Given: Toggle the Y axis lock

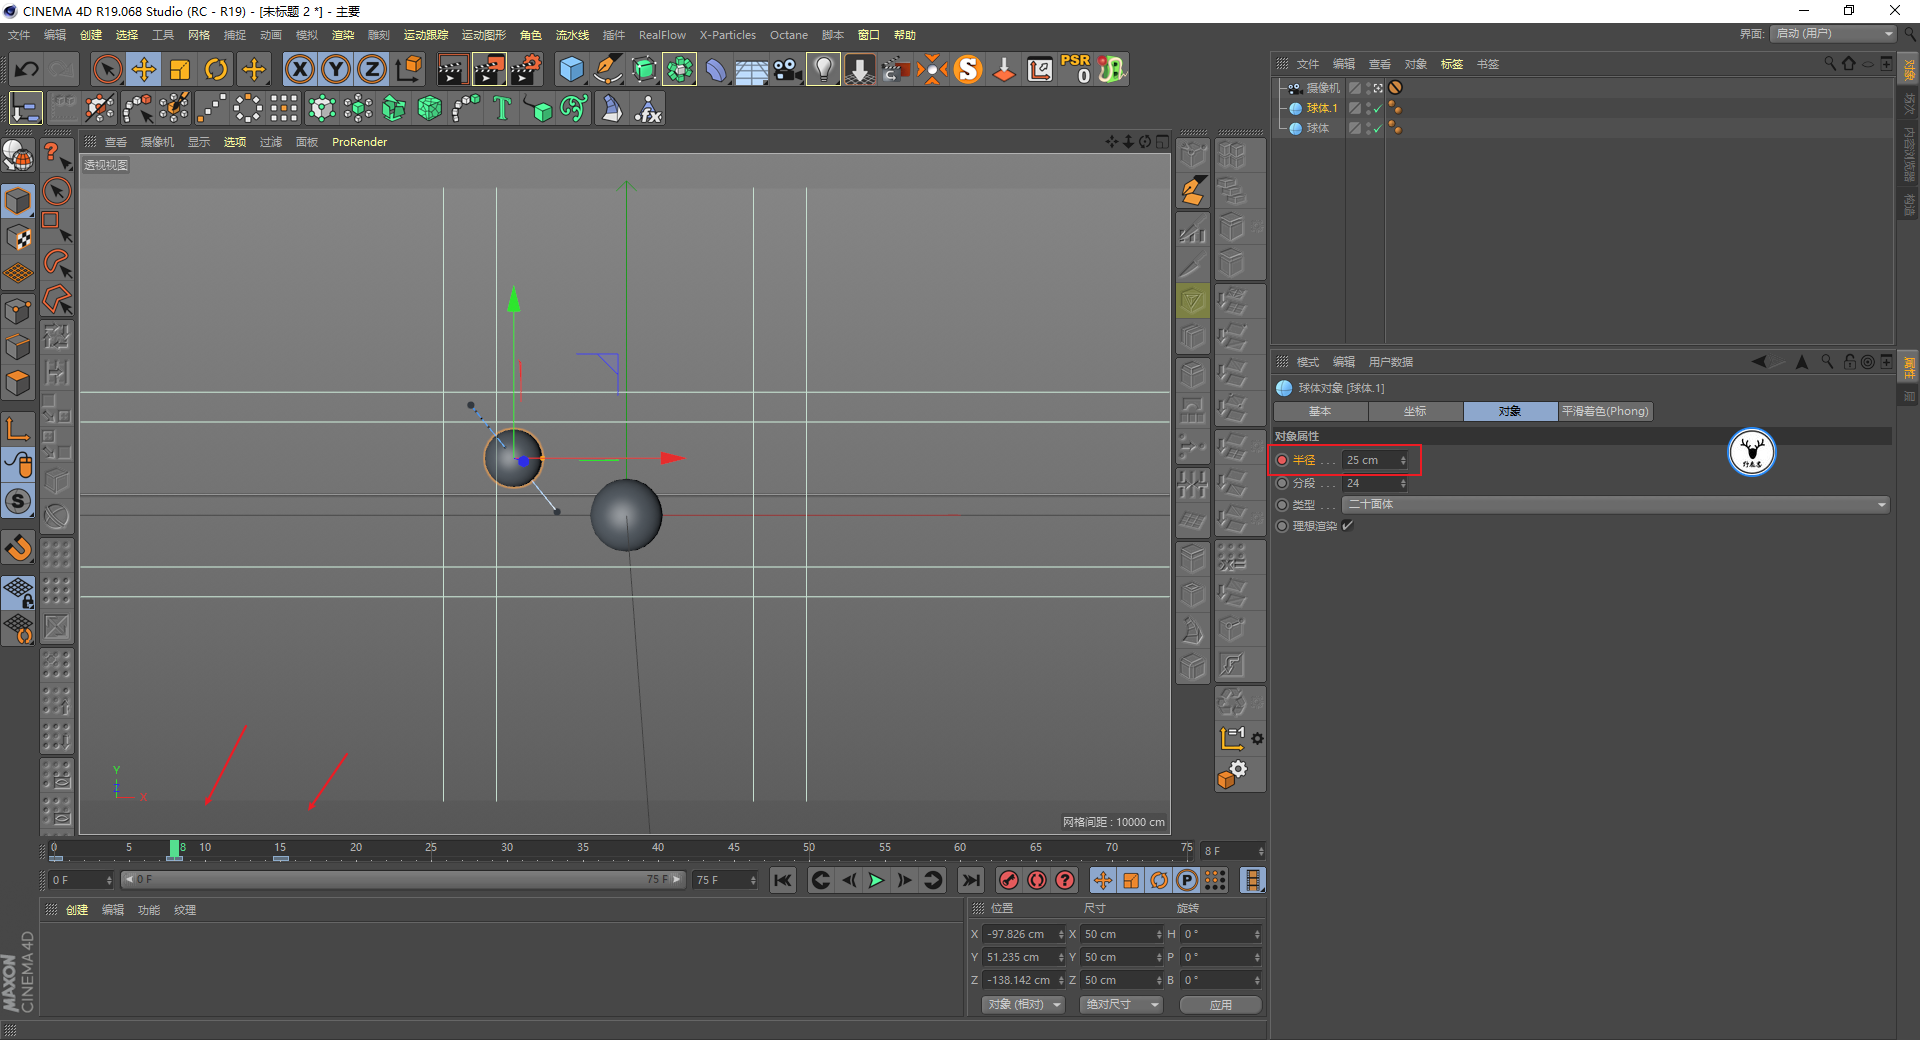Looking at the screenshot, I should tap(336, 69).
